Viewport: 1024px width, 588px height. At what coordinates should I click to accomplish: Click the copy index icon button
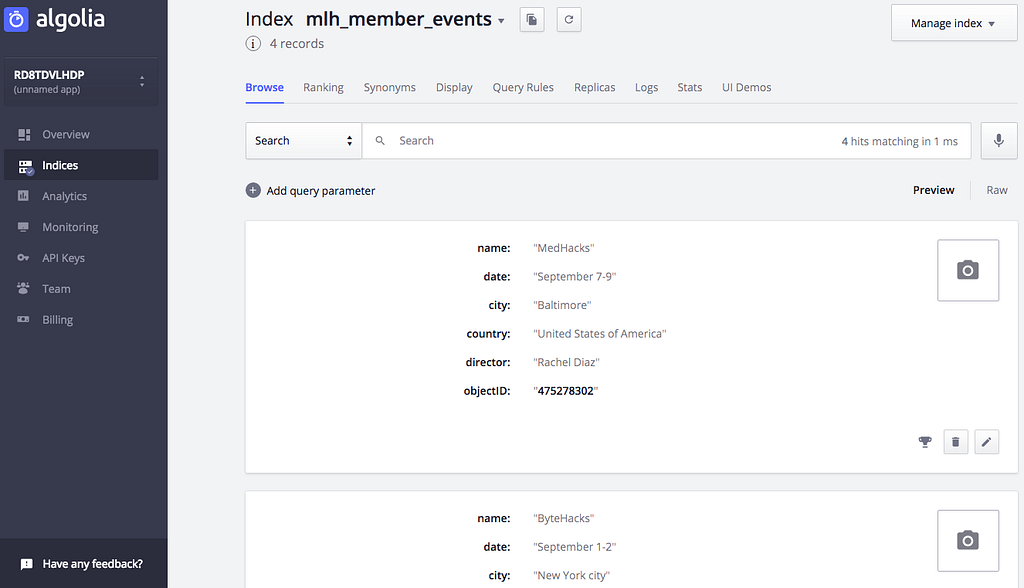coord(532,19)
